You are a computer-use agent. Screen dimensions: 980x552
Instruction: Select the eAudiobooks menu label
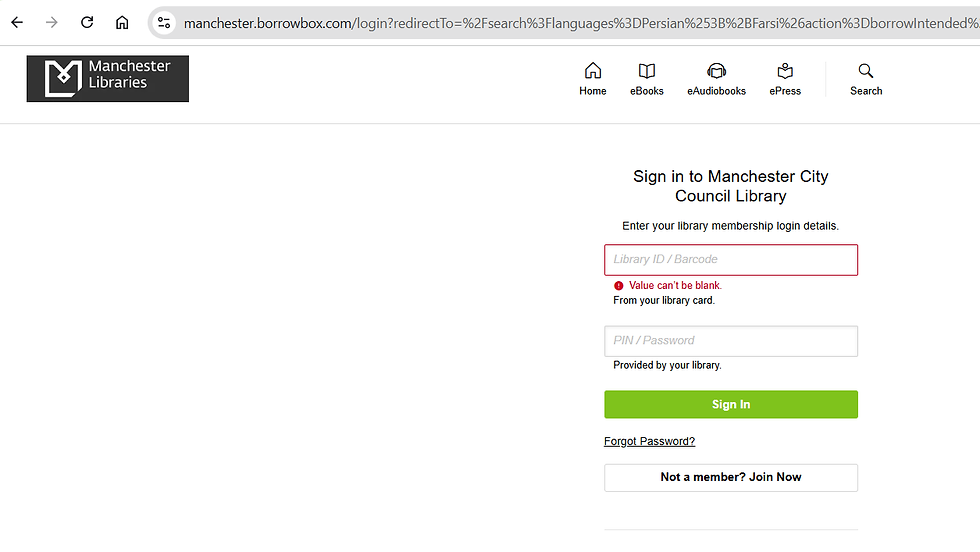[x=716, y=91]
